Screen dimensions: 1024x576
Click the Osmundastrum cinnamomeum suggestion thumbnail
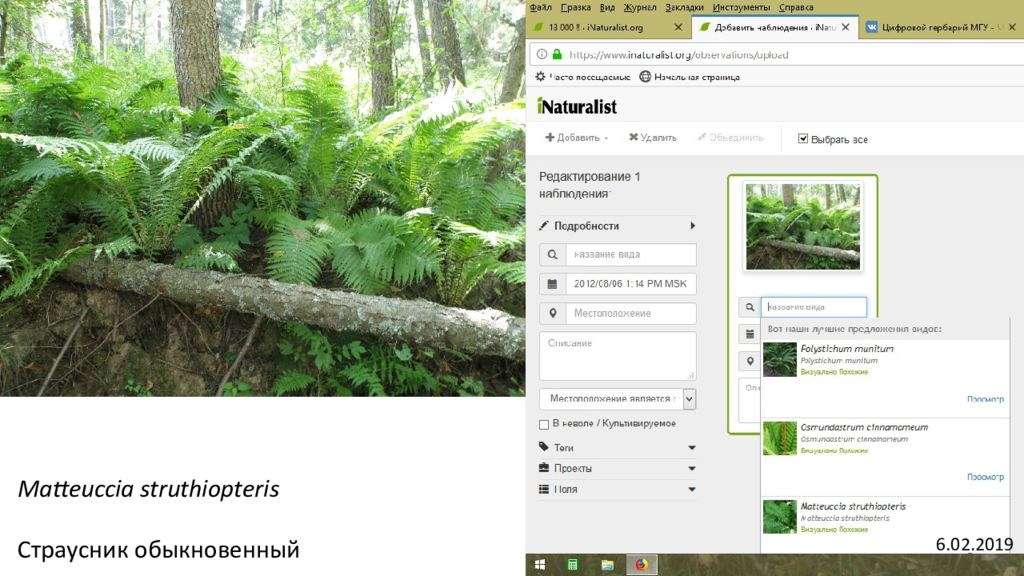click(780, 438)
